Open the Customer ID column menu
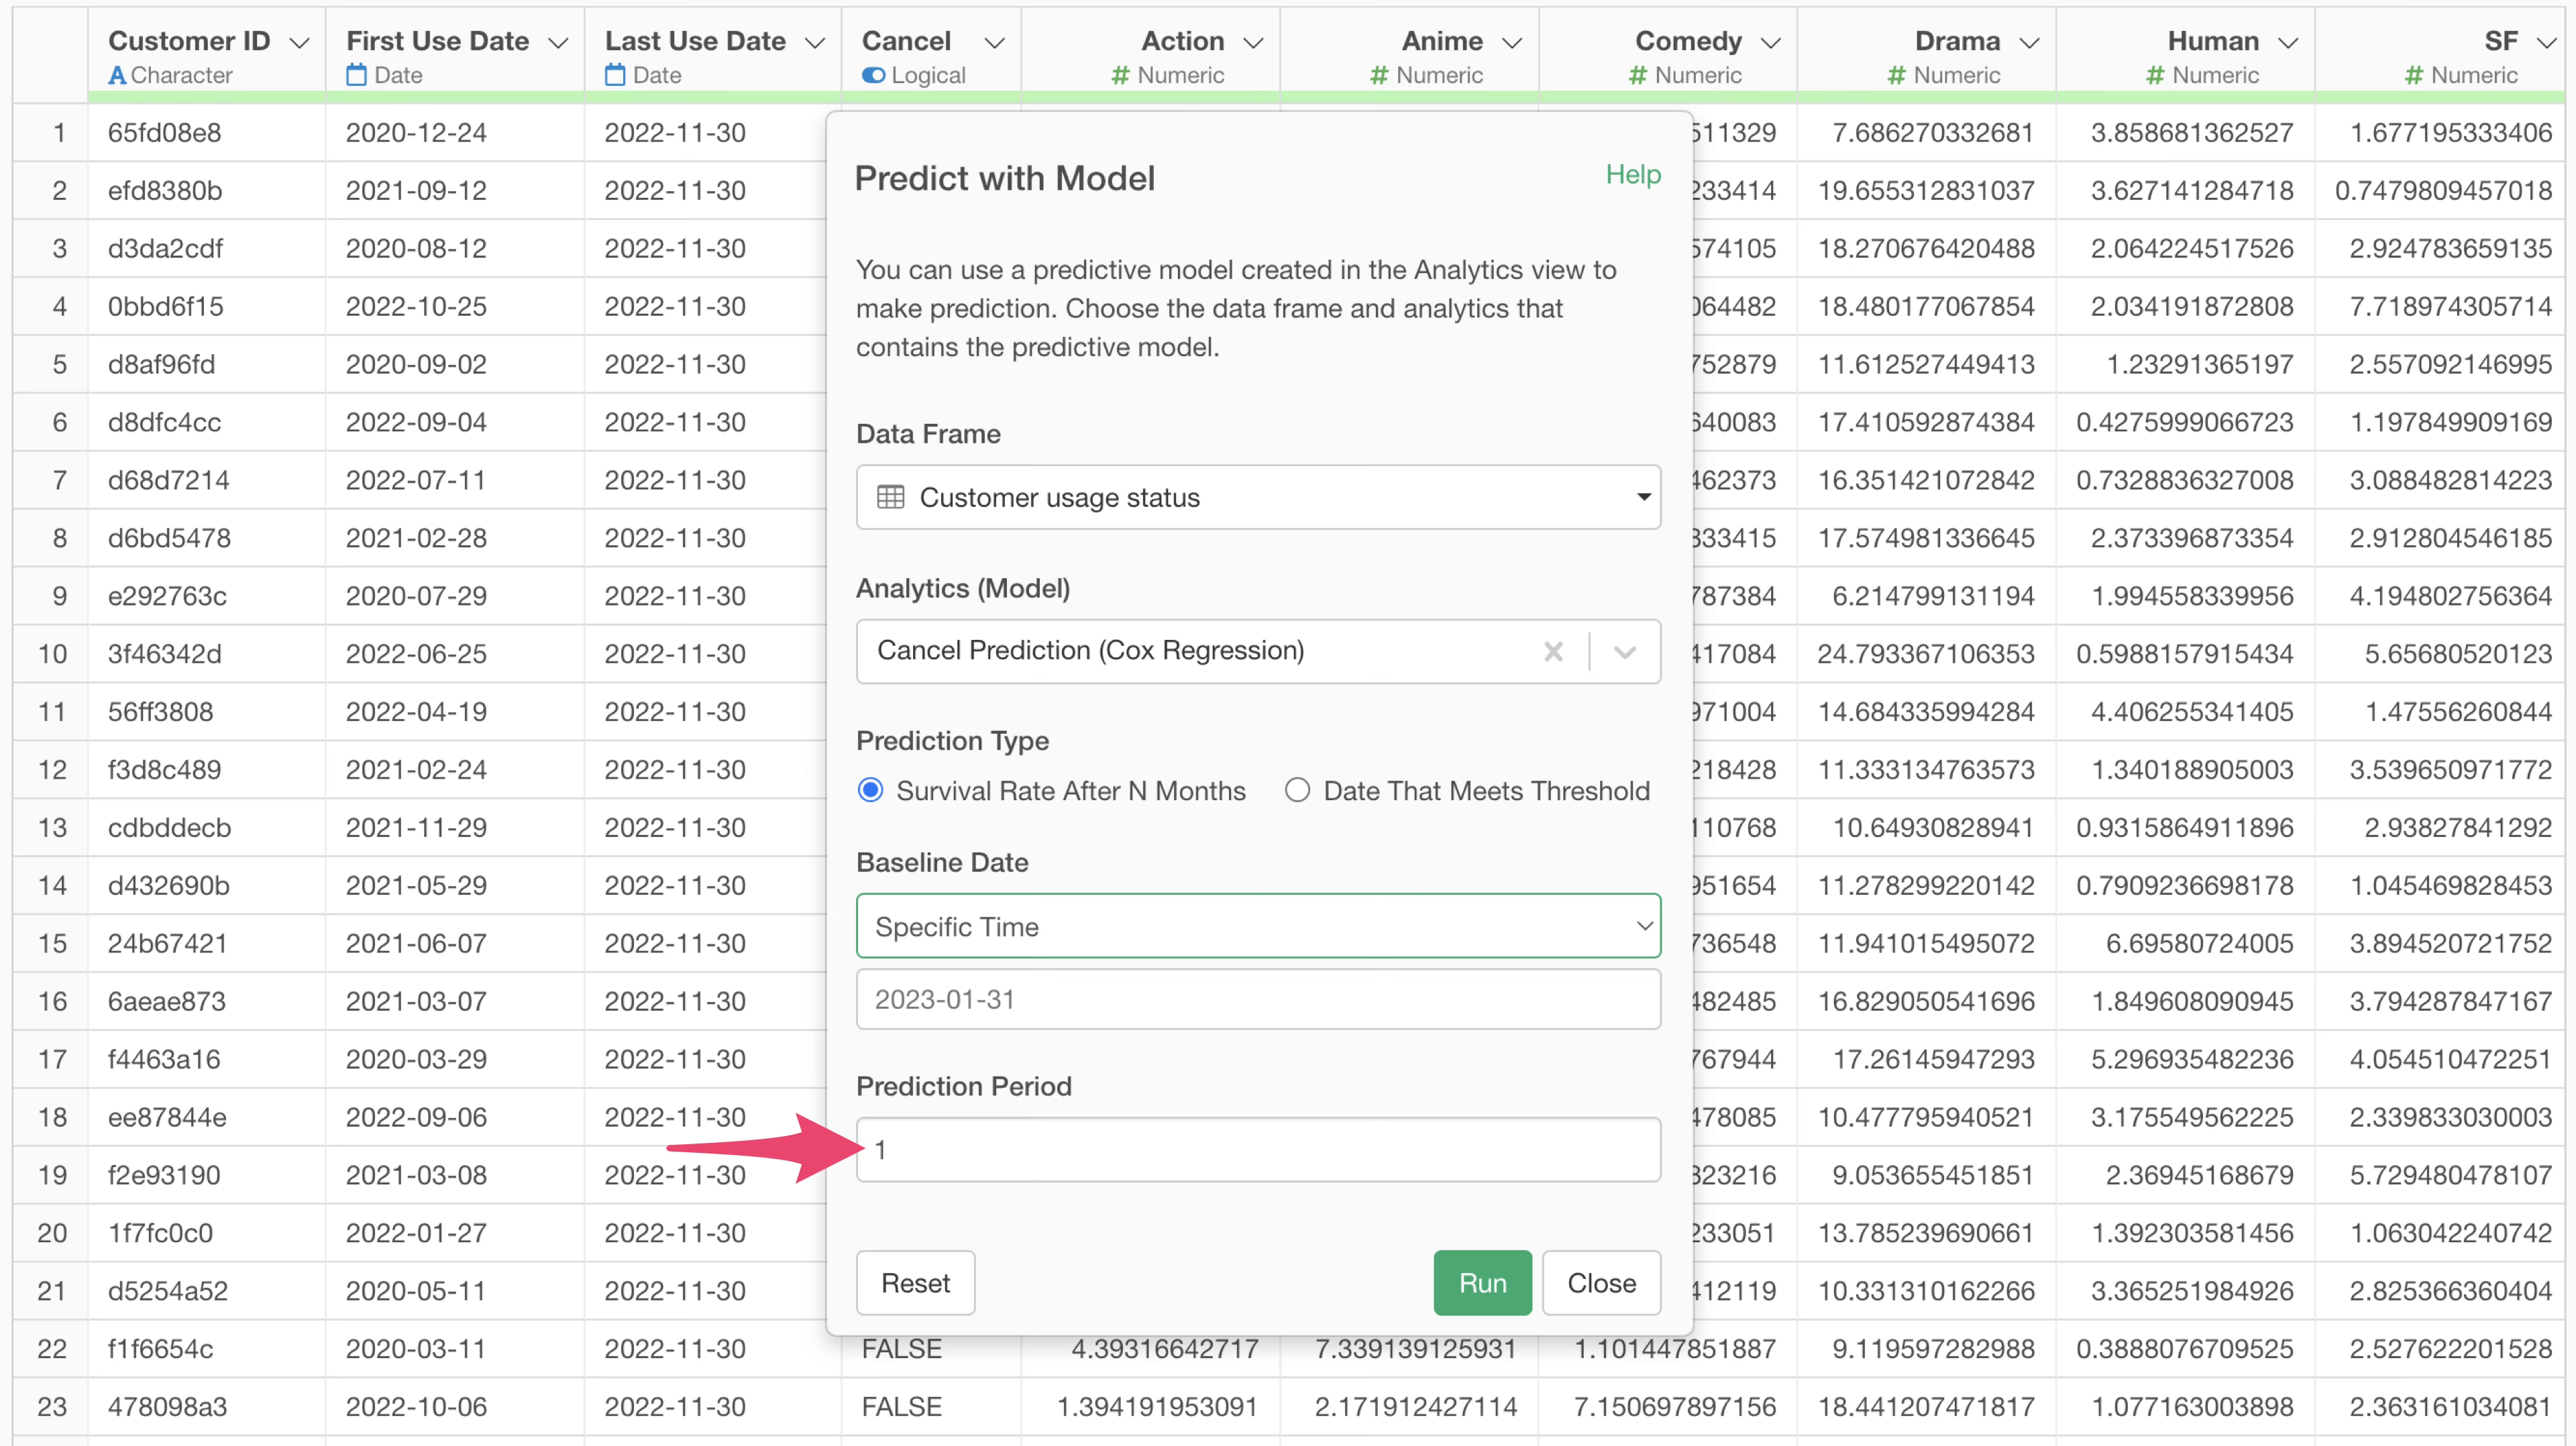Screen dimensions: 2576x1446 [299, 43]
